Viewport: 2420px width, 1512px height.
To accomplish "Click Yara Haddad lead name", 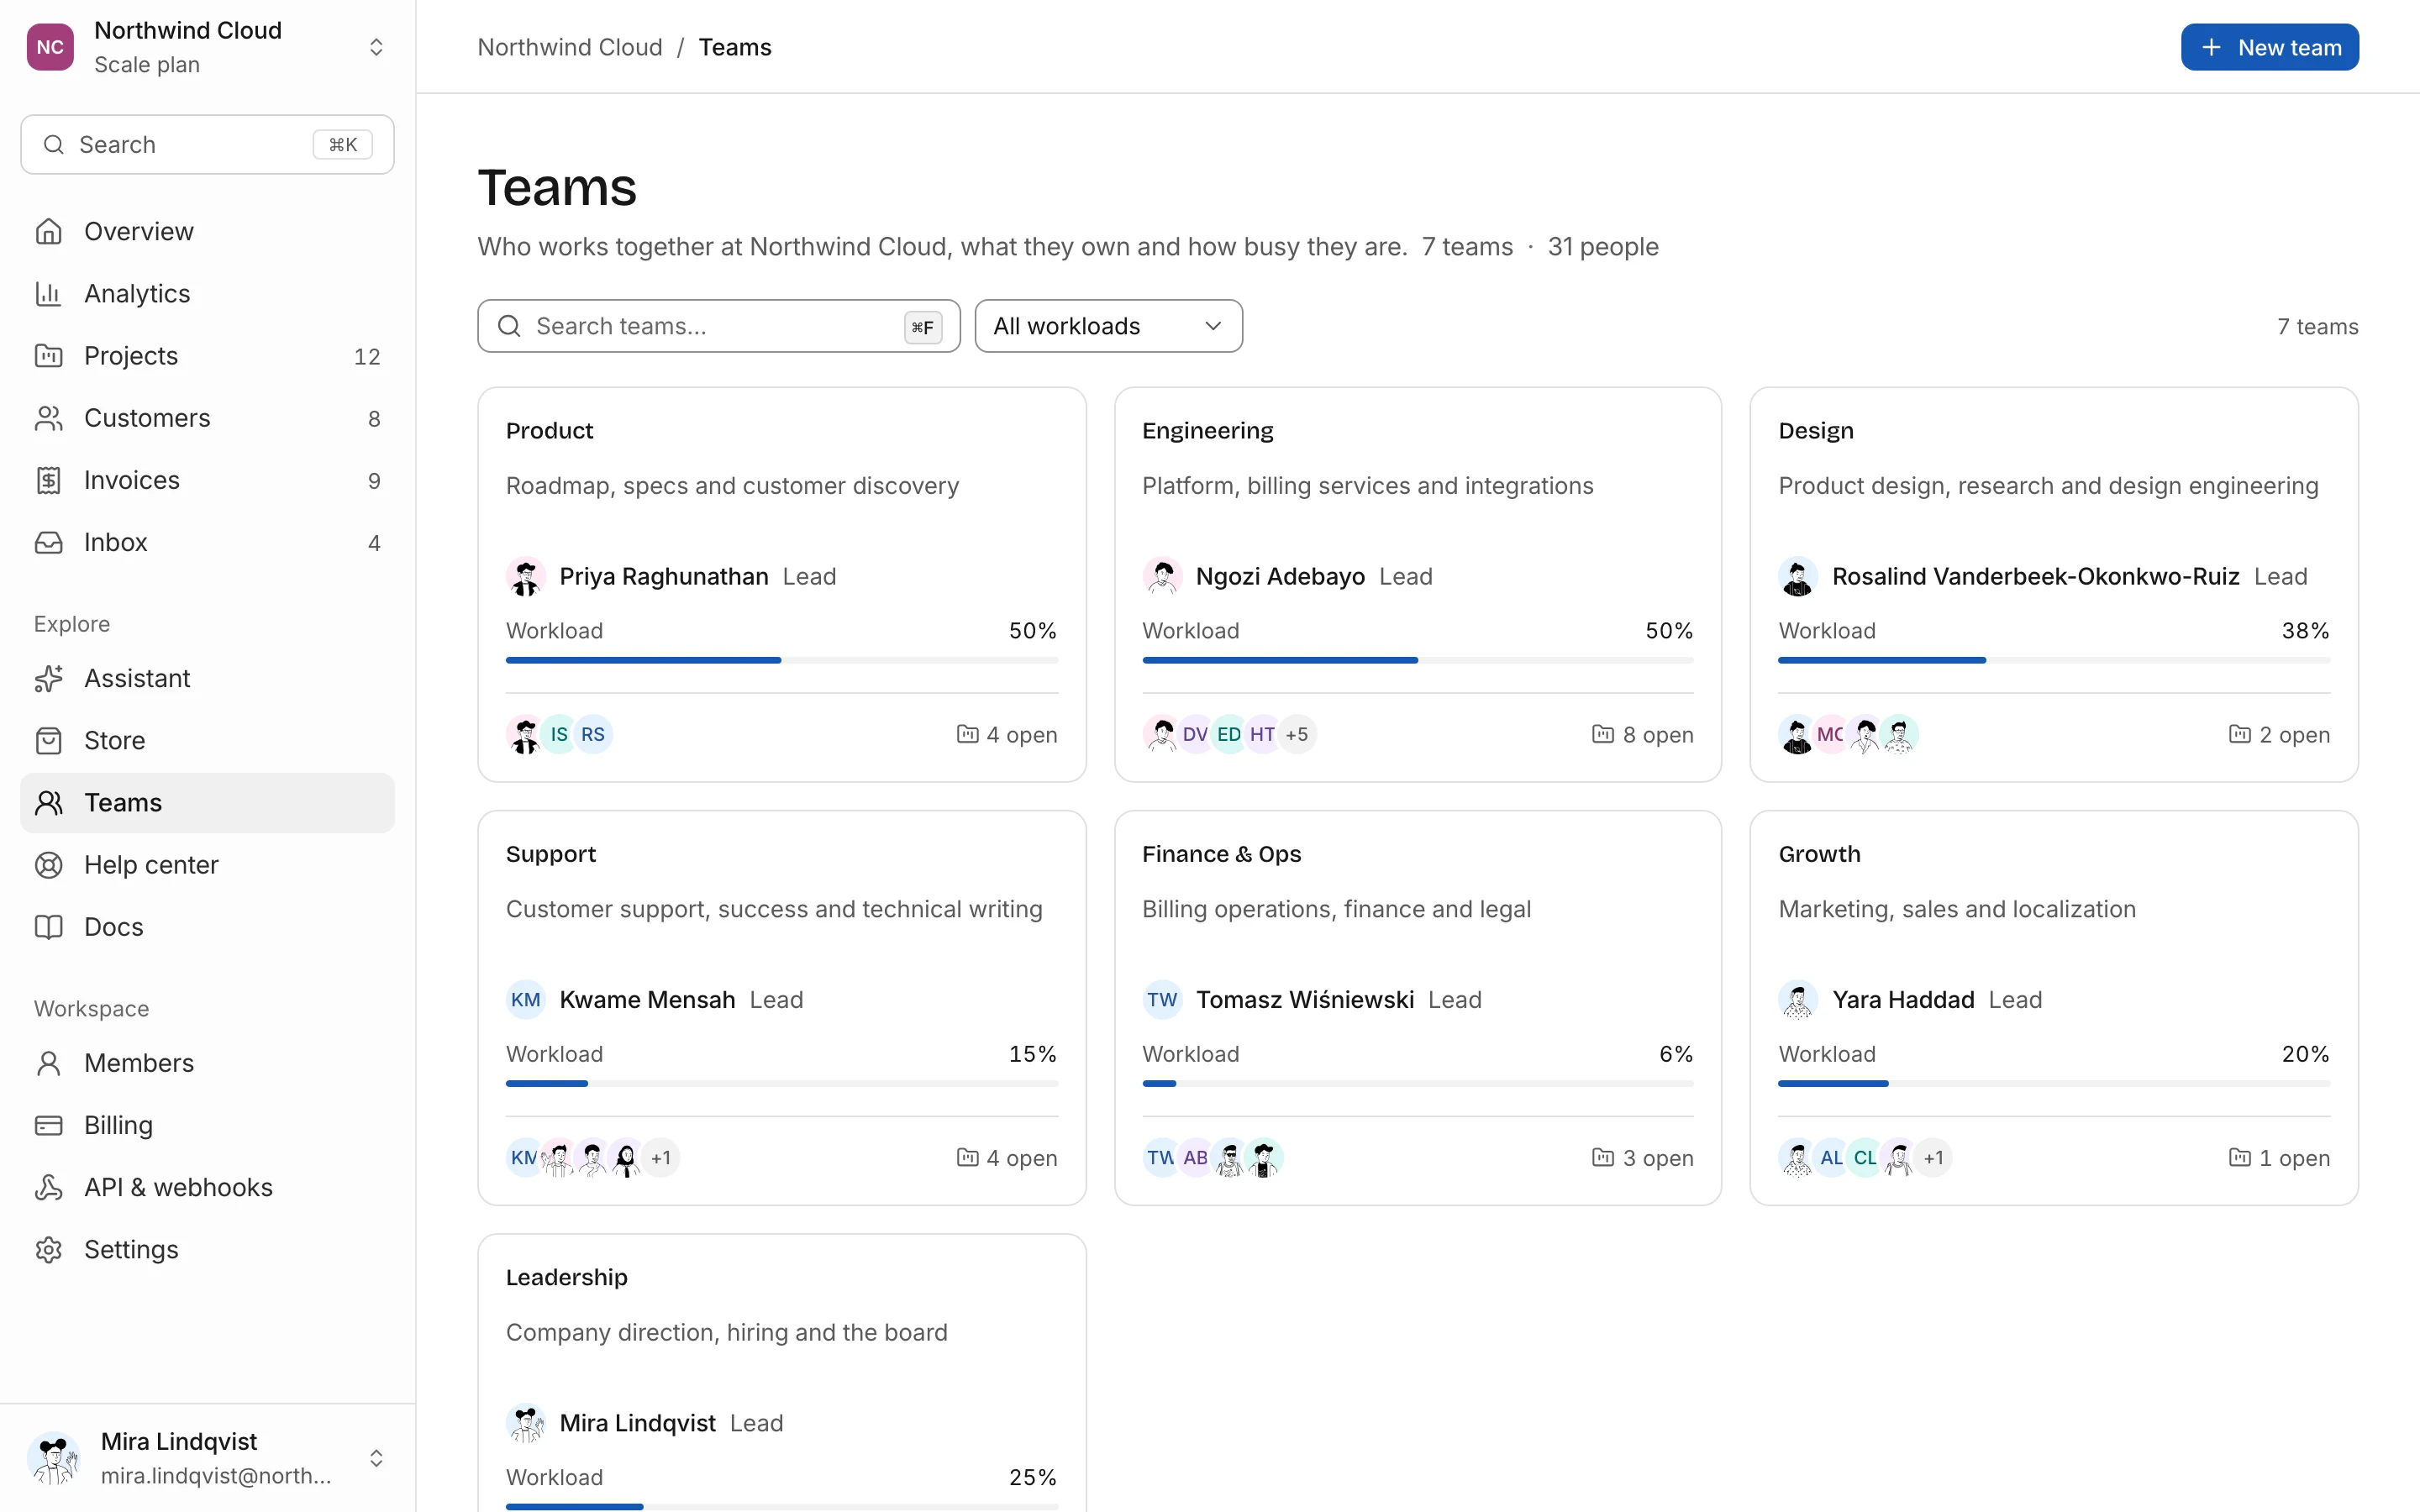I will pos(1903,999).
